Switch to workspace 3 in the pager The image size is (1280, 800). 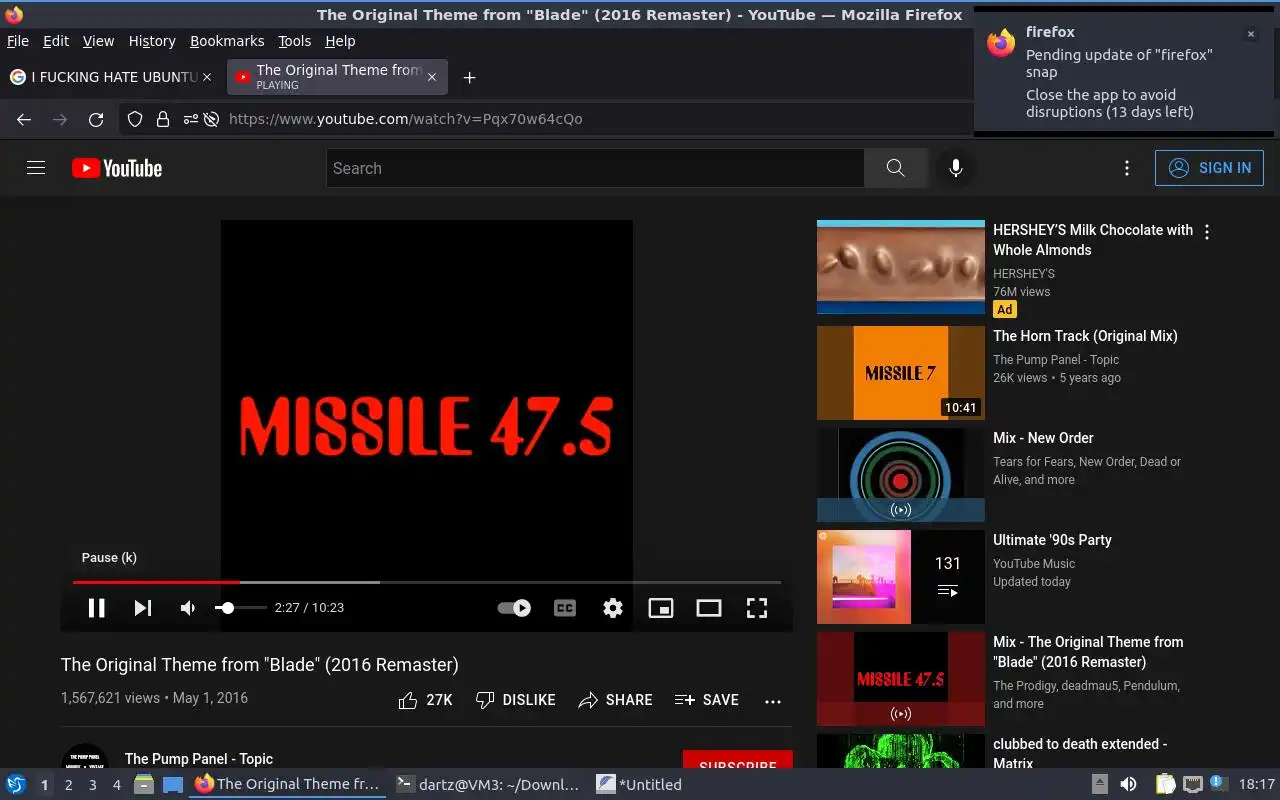pyautogui.click(x=92, y=785)
